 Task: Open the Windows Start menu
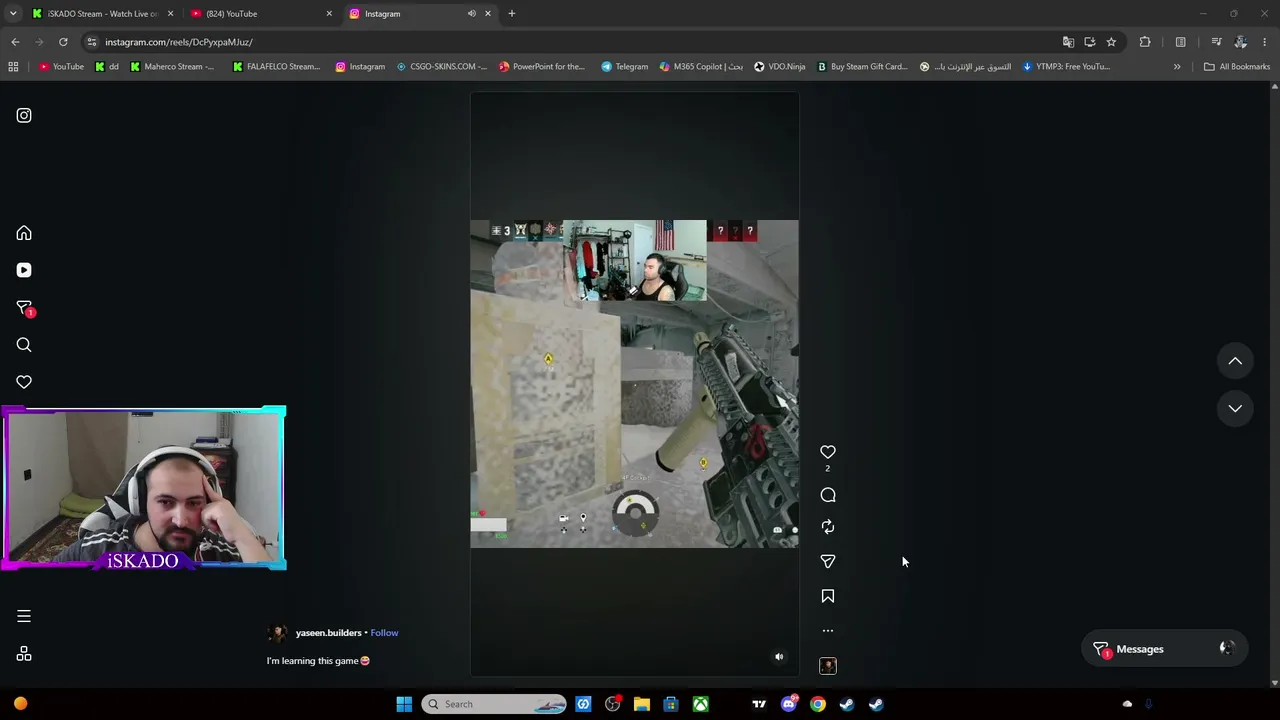(x=404, y=704)
